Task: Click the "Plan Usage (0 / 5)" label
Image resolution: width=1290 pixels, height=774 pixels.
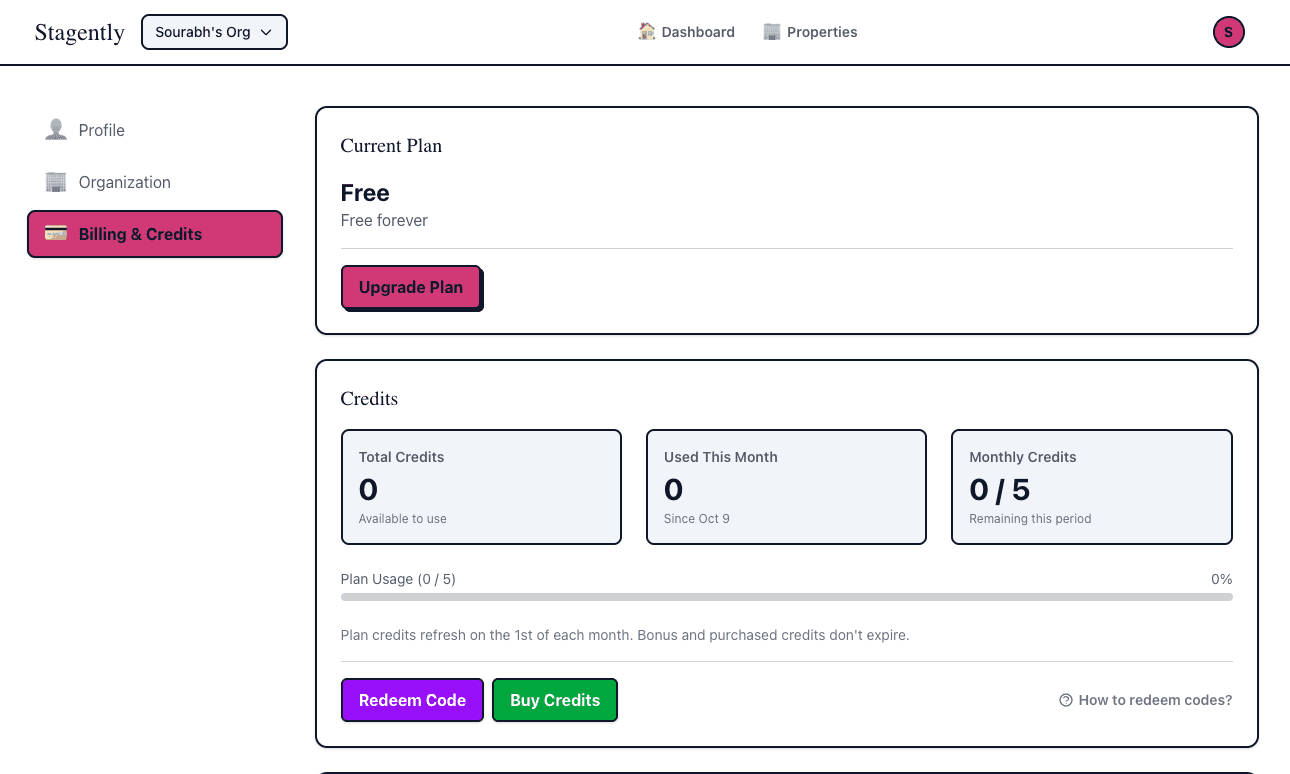Action: [x=398, y=579]
